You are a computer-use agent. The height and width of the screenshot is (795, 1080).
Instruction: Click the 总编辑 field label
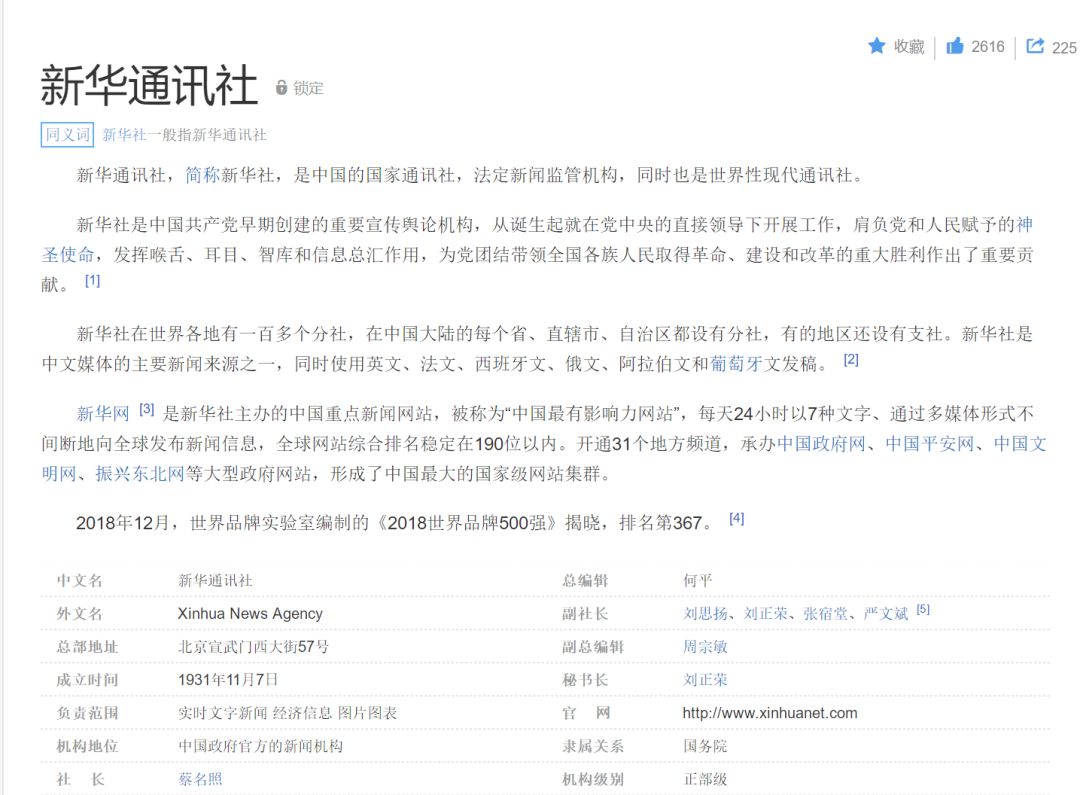point(585,580)
